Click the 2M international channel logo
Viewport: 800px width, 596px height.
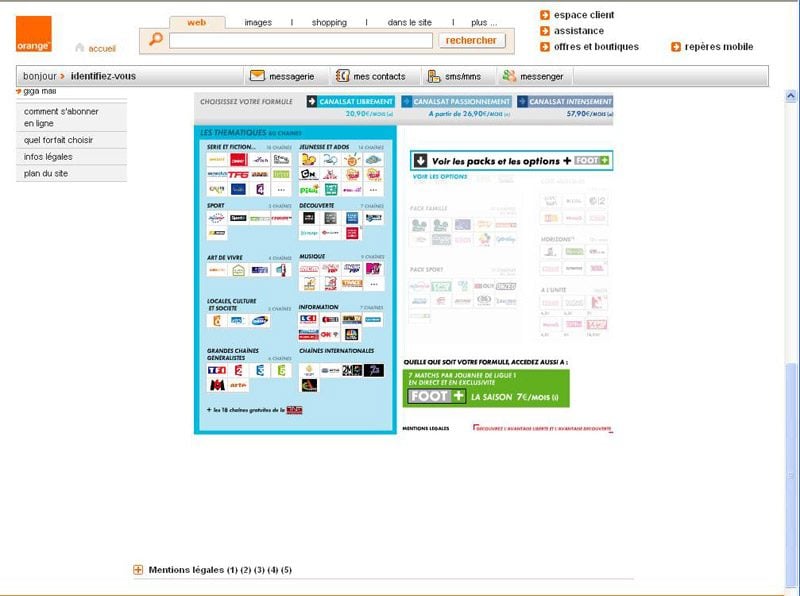(352, 370)
